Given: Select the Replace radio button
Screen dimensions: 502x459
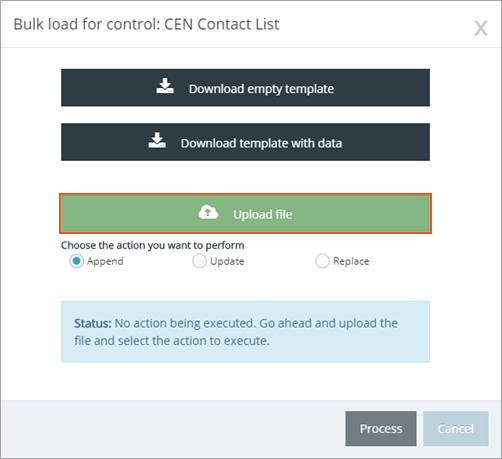Looking at the screenshot, I should click(322, 261).
